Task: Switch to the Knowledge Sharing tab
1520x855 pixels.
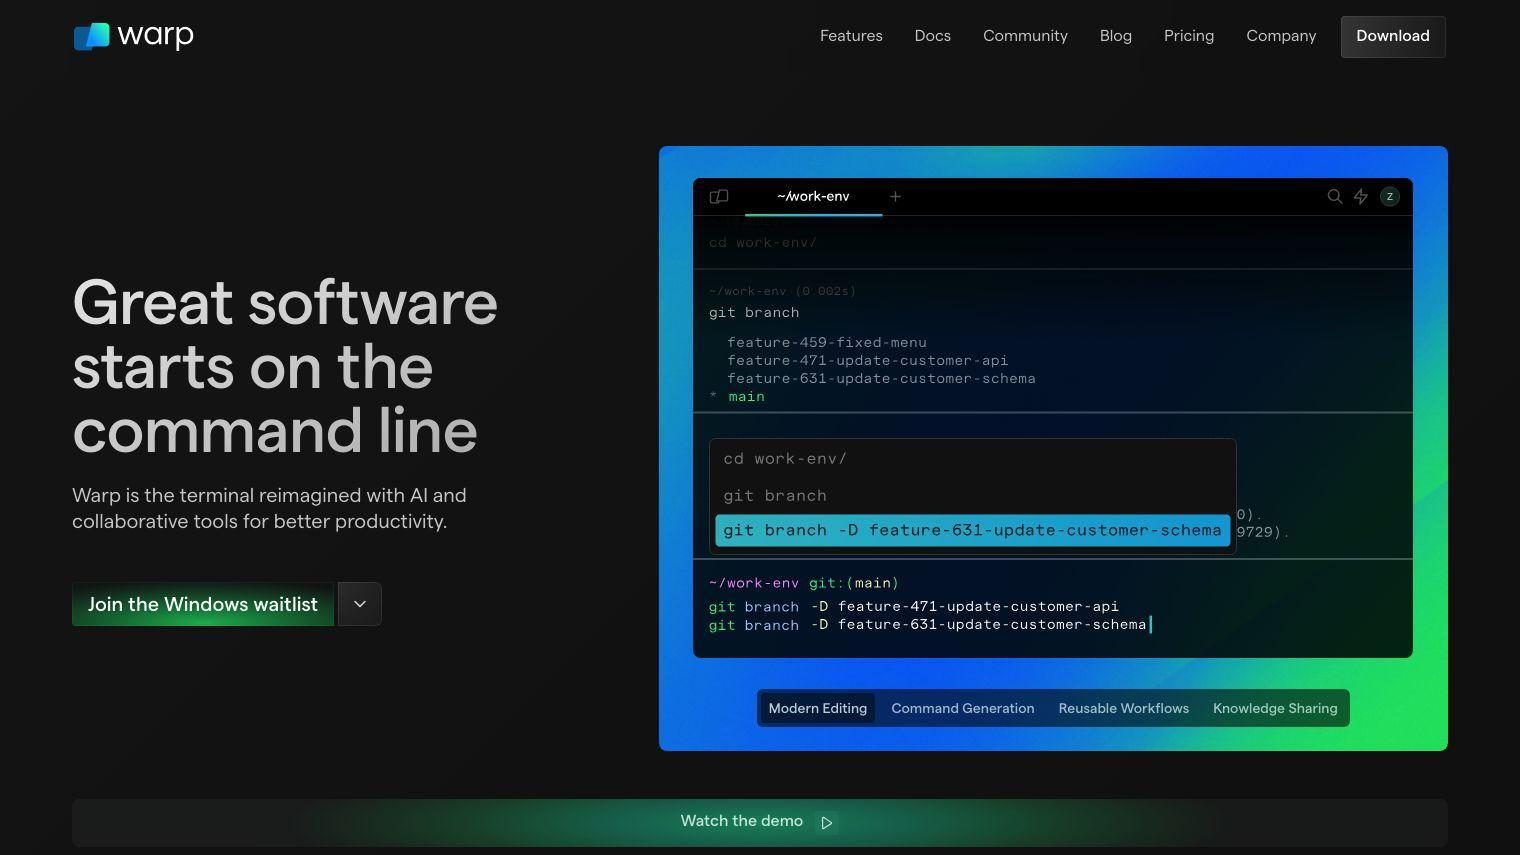Action: coord(1274,708)
